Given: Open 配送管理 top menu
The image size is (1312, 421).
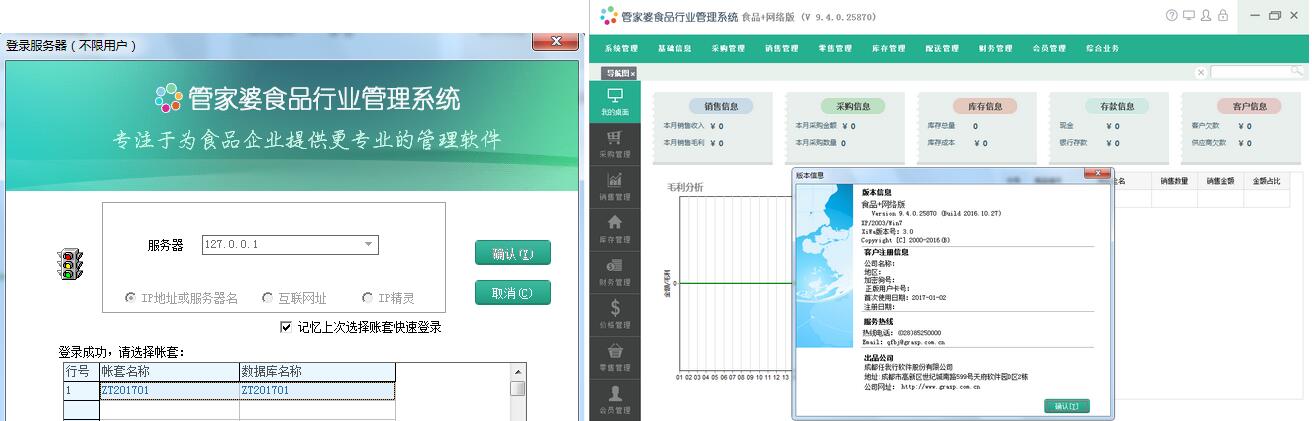Looking at the screenshot, I should coord(942,48).
